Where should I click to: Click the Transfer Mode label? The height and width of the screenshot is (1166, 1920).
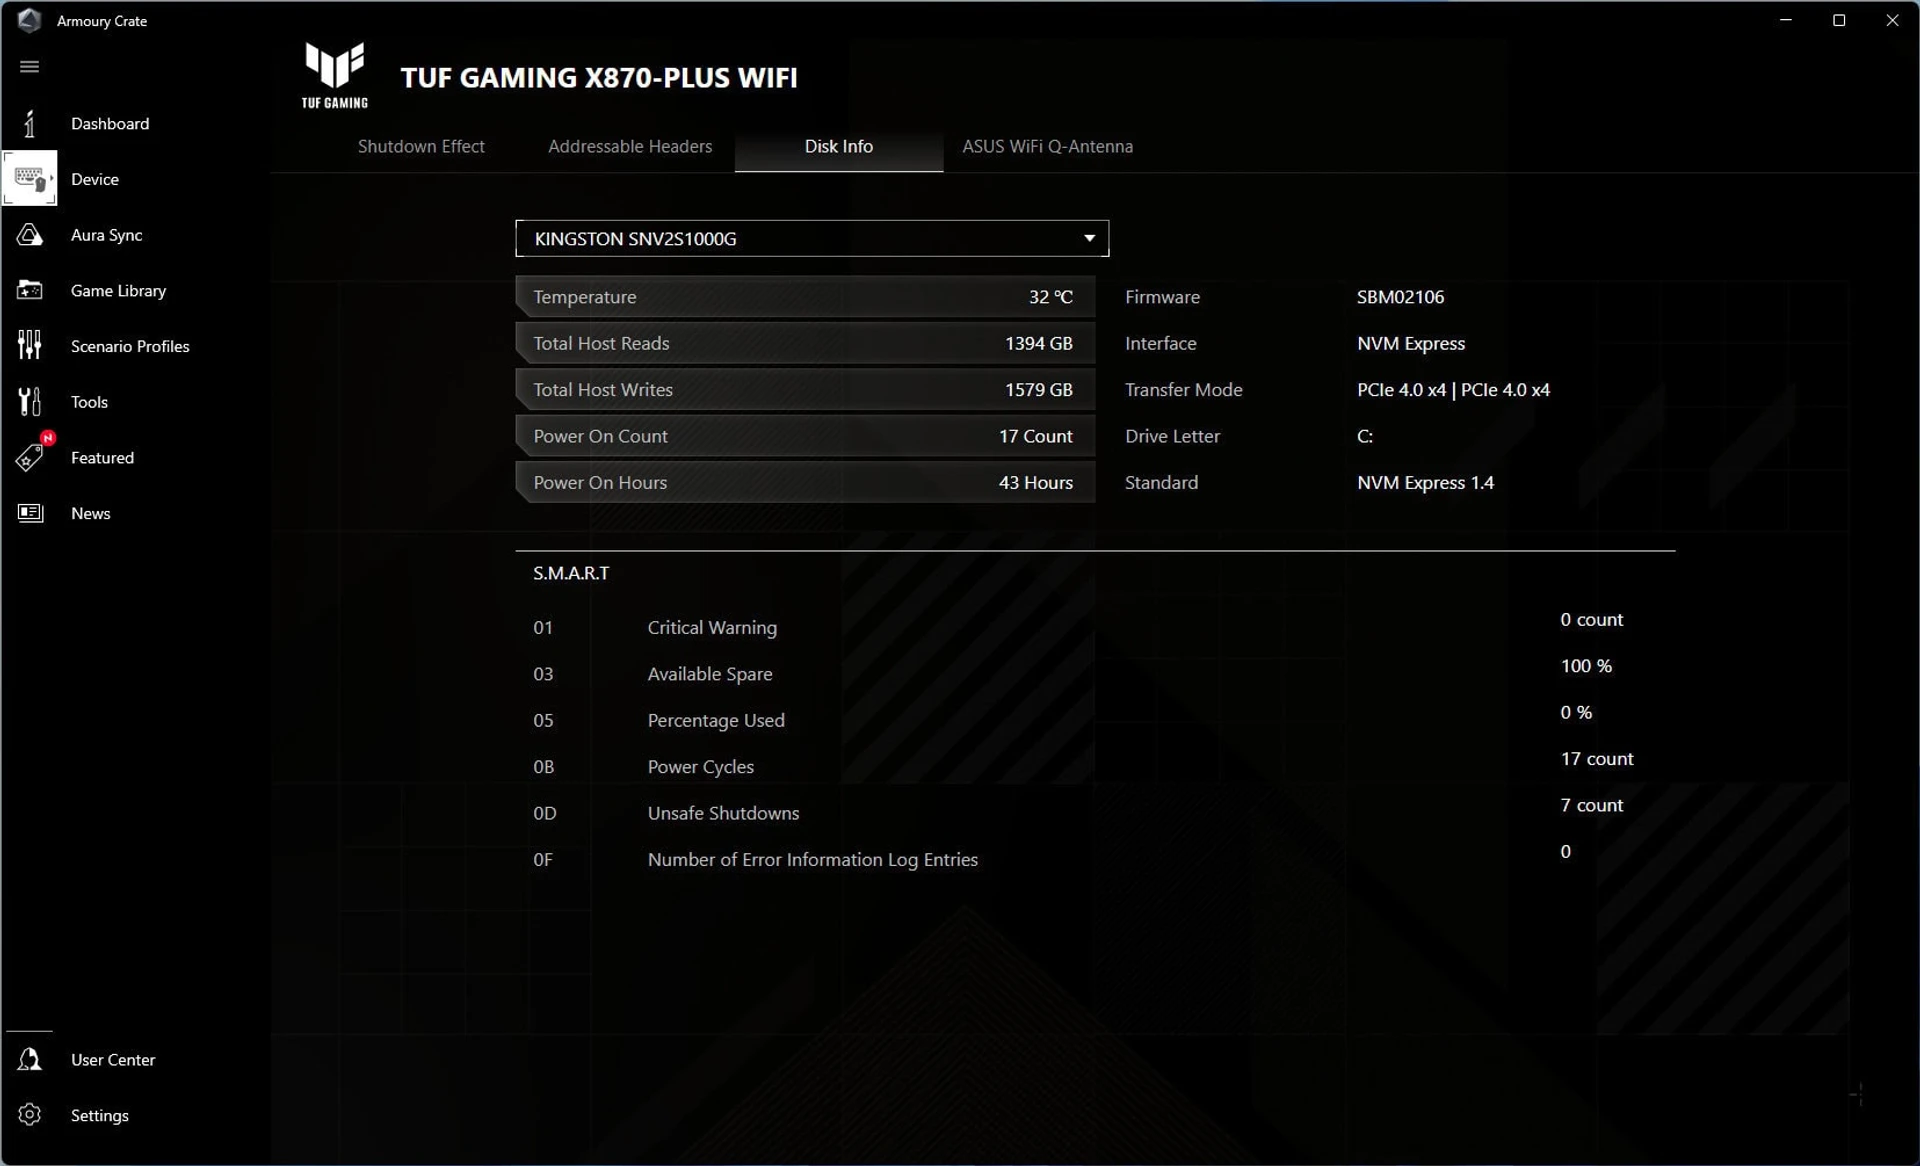[1183, 390]
